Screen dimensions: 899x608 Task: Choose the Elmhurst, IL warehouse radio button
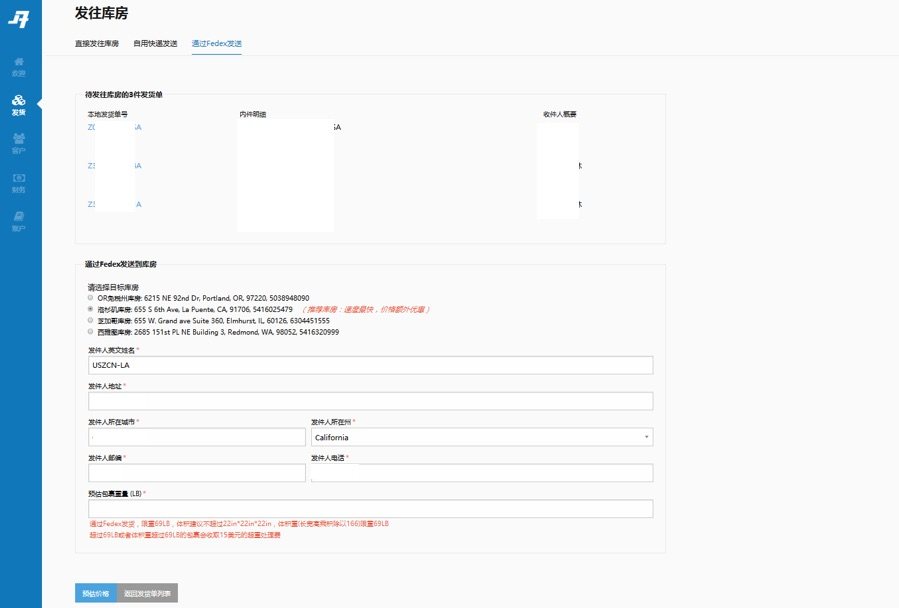tap(91, 320)
